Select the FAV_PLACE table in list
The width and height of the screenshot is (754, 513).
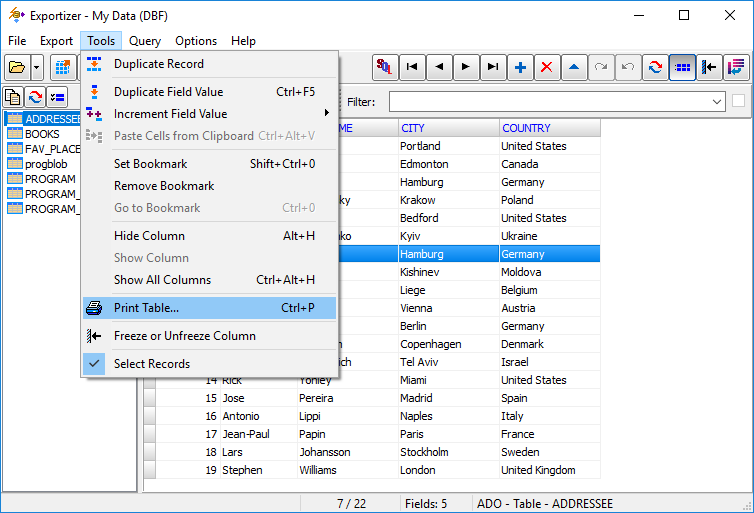(52, 149)
